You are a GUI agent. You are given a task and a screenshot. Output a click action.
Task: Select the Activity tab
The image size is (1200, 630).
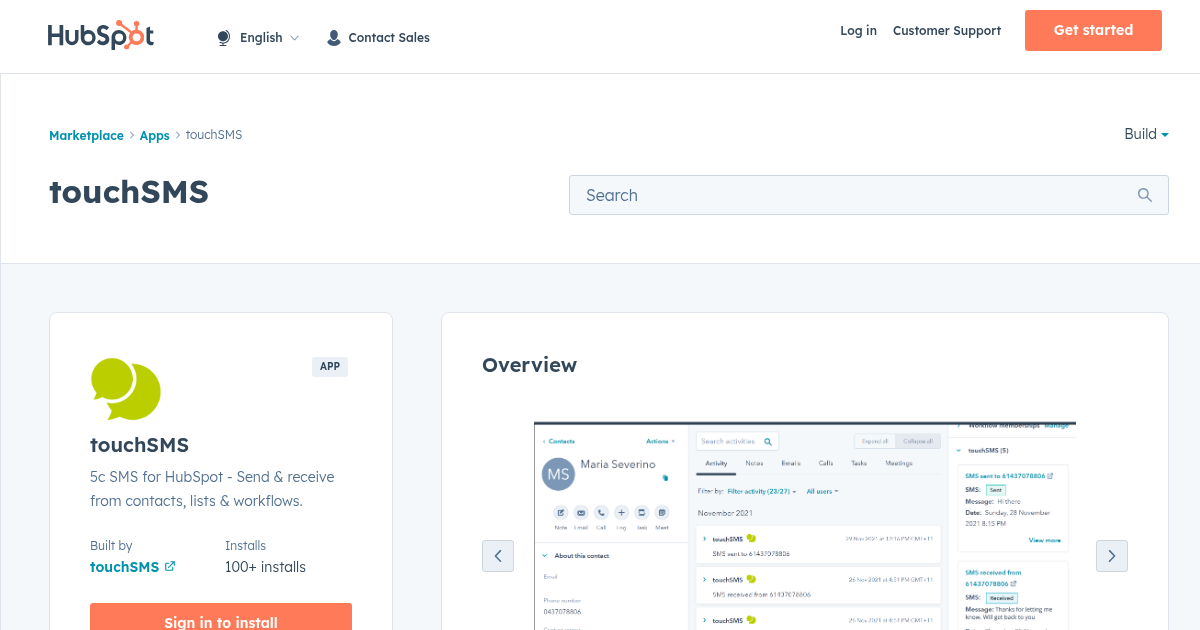pyautogui.click(x=715, y=463)
